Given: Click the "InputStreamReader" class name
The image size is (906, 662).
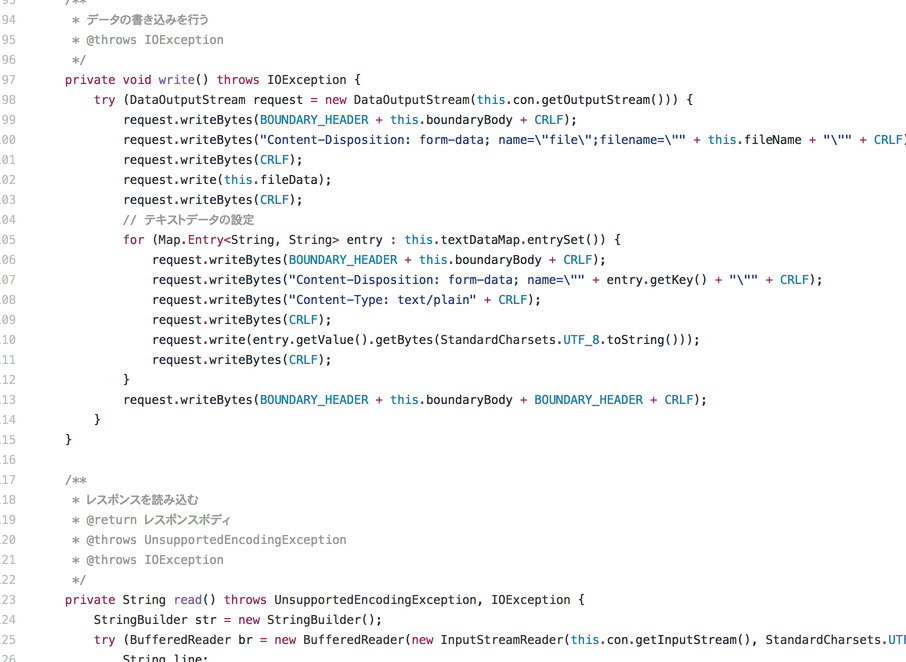Looking at the screenshot, I should click(x=502, y=639).
